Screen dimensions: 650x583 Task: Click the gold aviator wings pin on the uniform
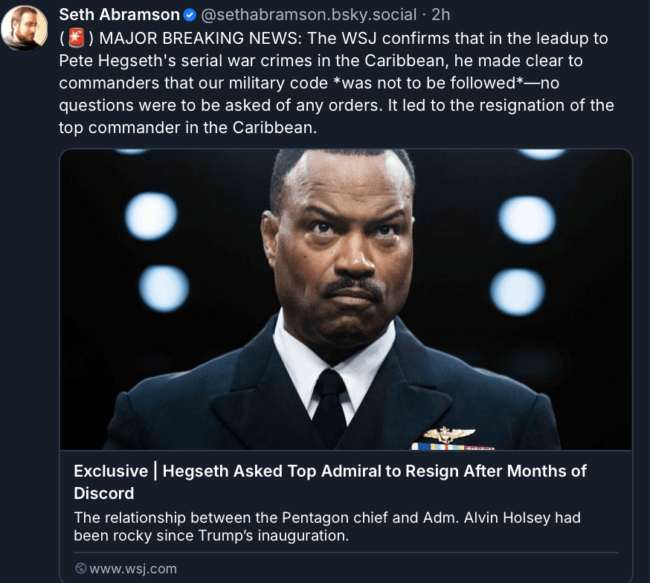point(449,435)
